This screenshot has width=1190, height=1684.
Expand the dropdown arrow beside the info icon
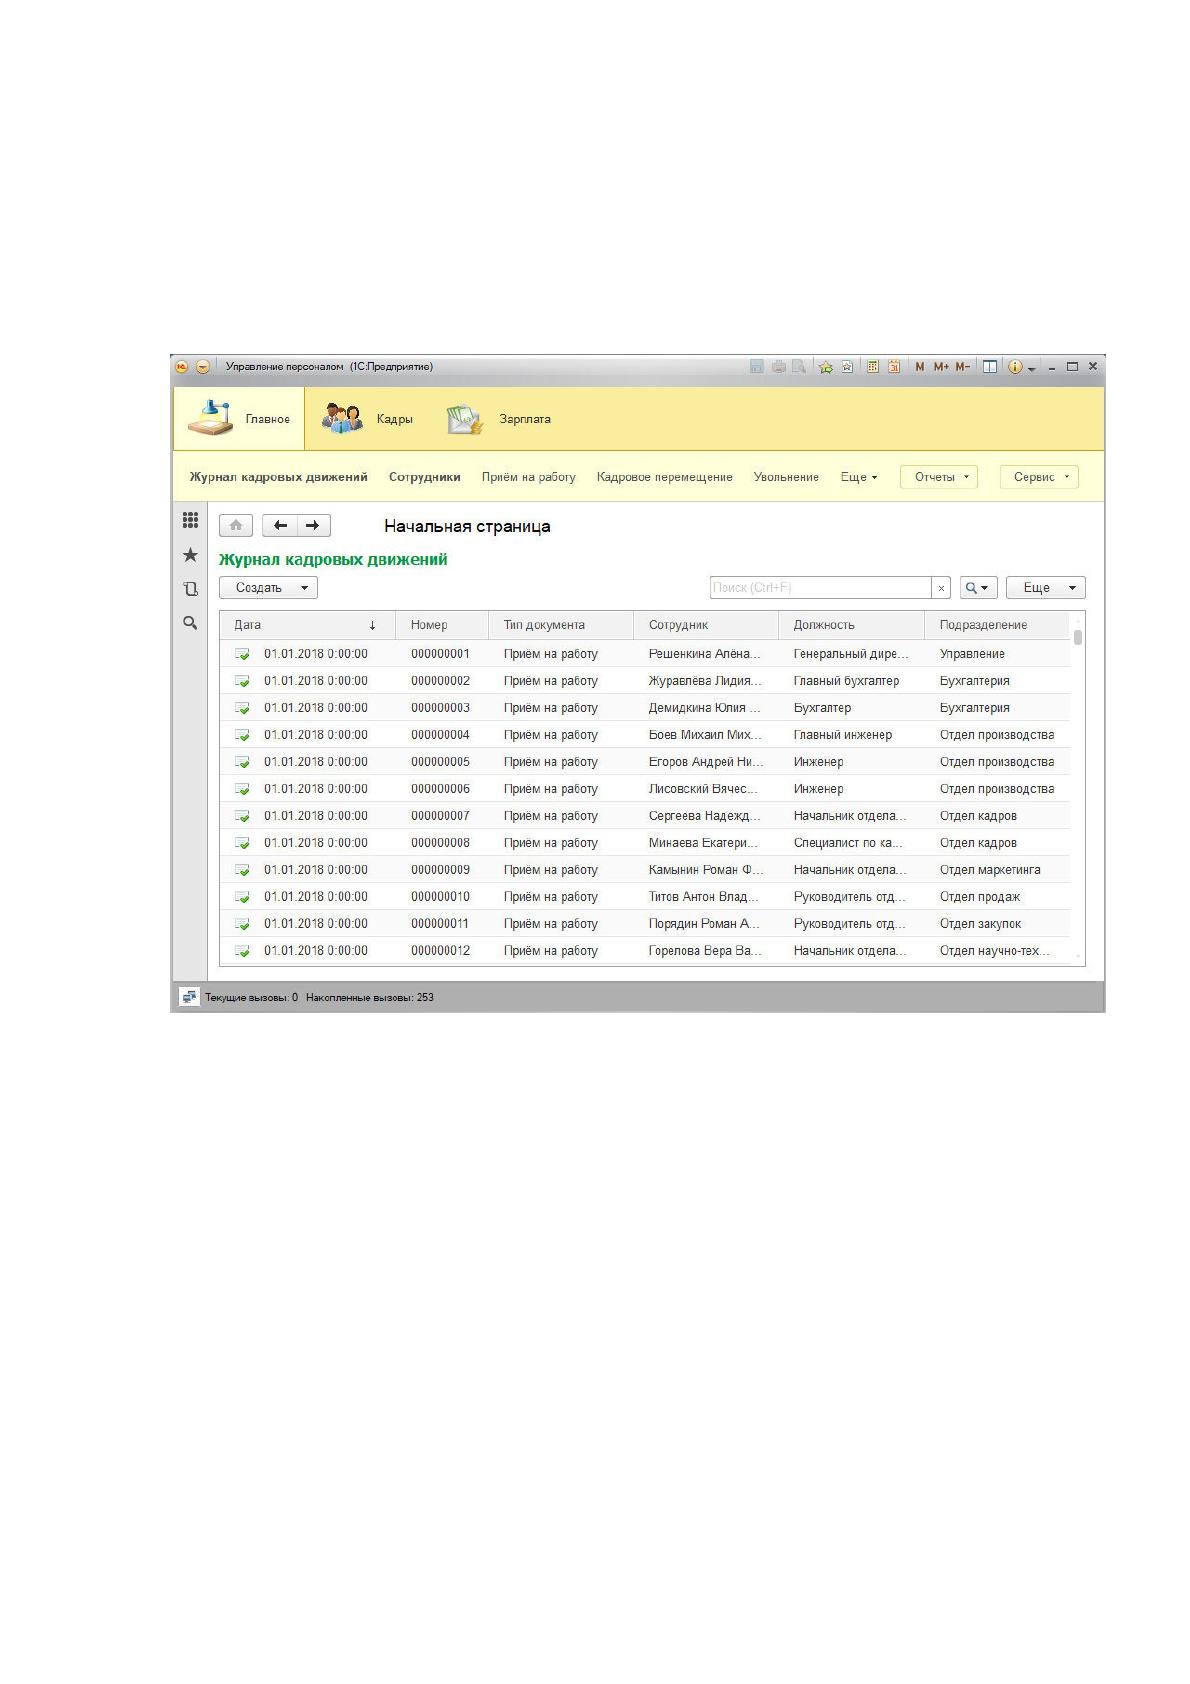coord(1032,369)
